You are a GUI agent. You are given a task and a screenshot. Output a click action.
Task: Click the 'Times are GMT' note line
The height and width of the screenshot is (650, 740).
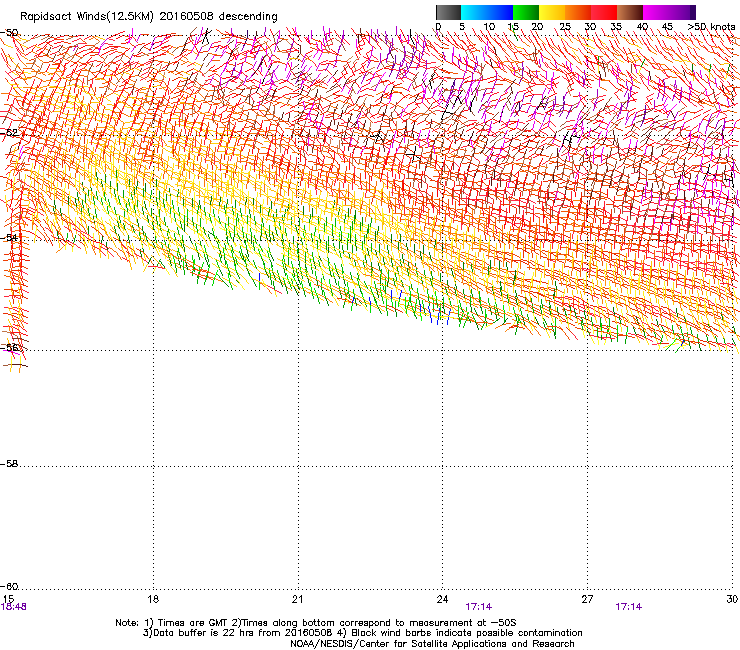pyautogui.click(x=316, y=623)
